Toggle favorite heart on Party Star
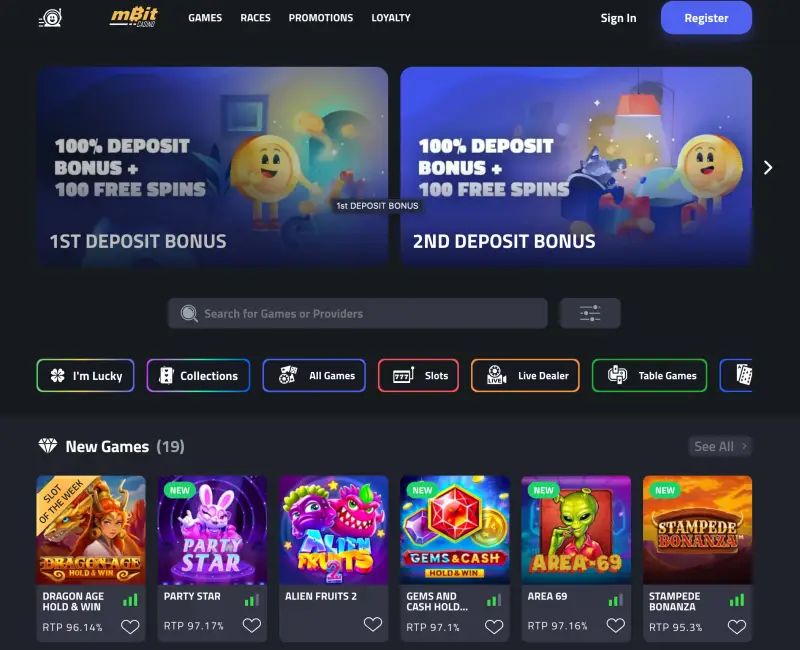 pos(252,625)
